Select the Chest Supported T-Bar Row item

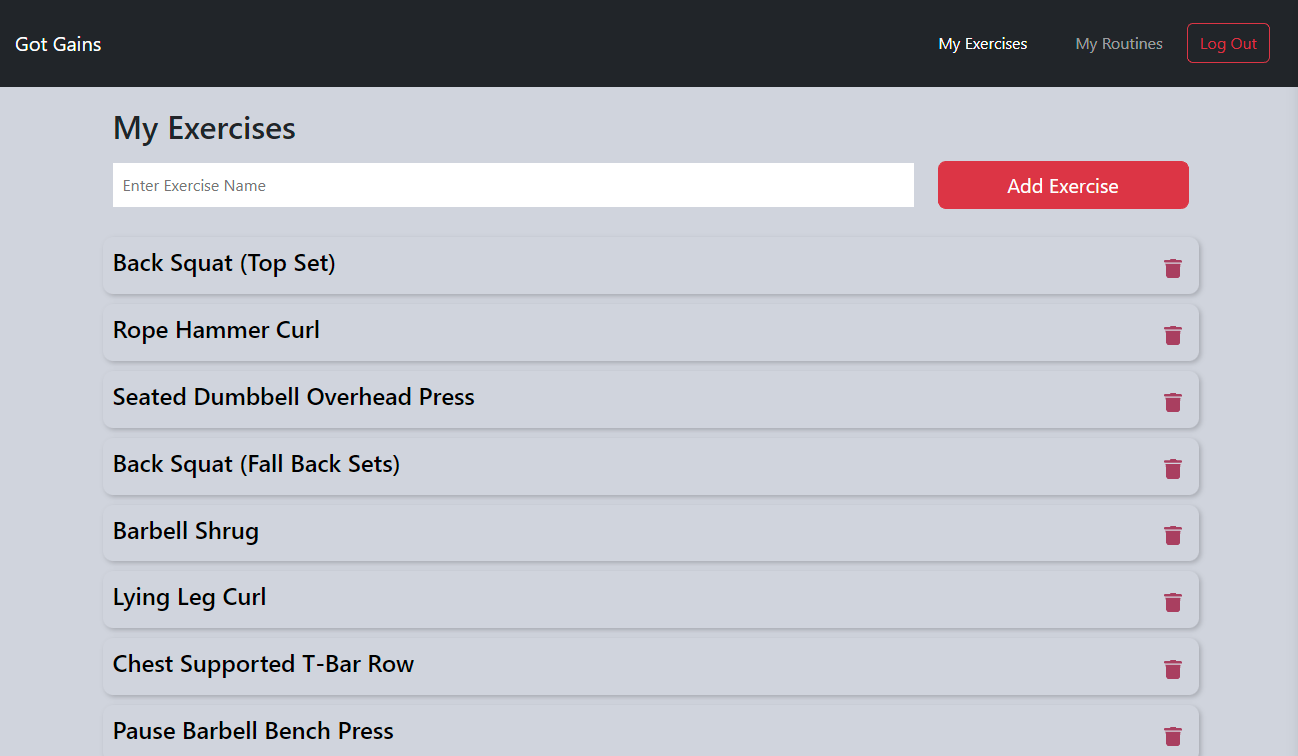[600, 666]
